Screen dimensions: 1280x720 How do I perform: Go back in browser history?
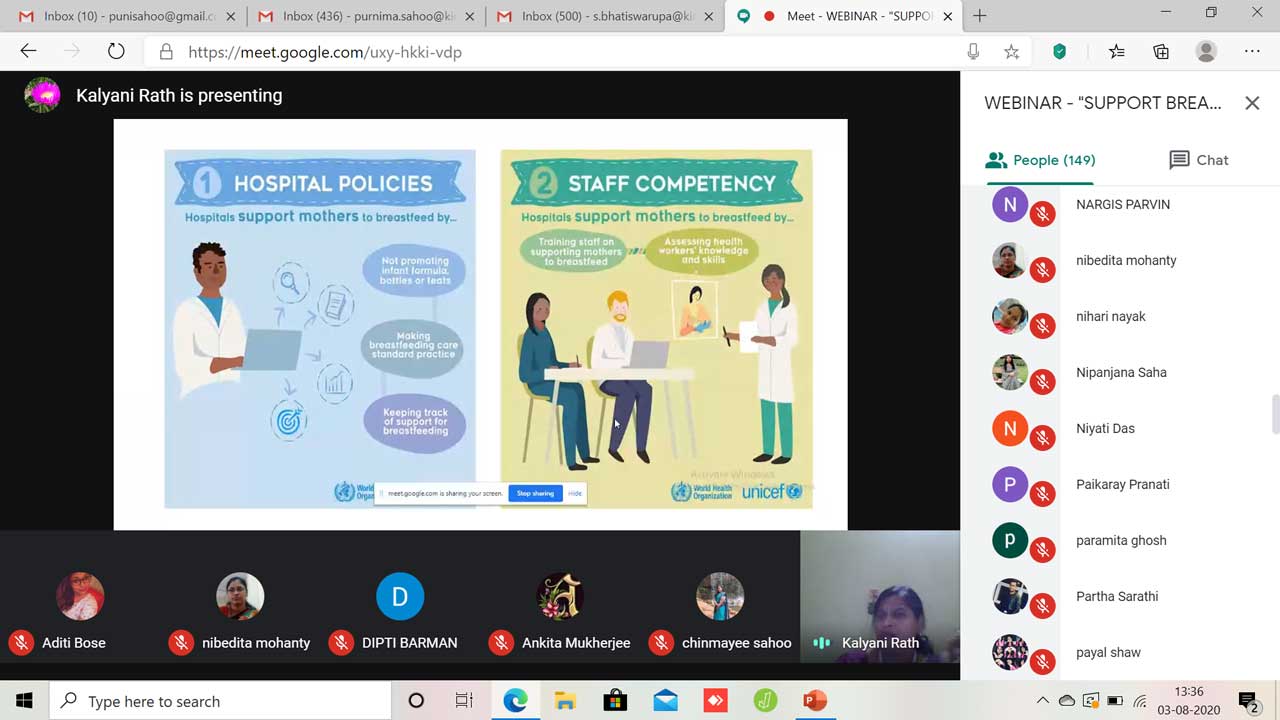pos(28,52)
